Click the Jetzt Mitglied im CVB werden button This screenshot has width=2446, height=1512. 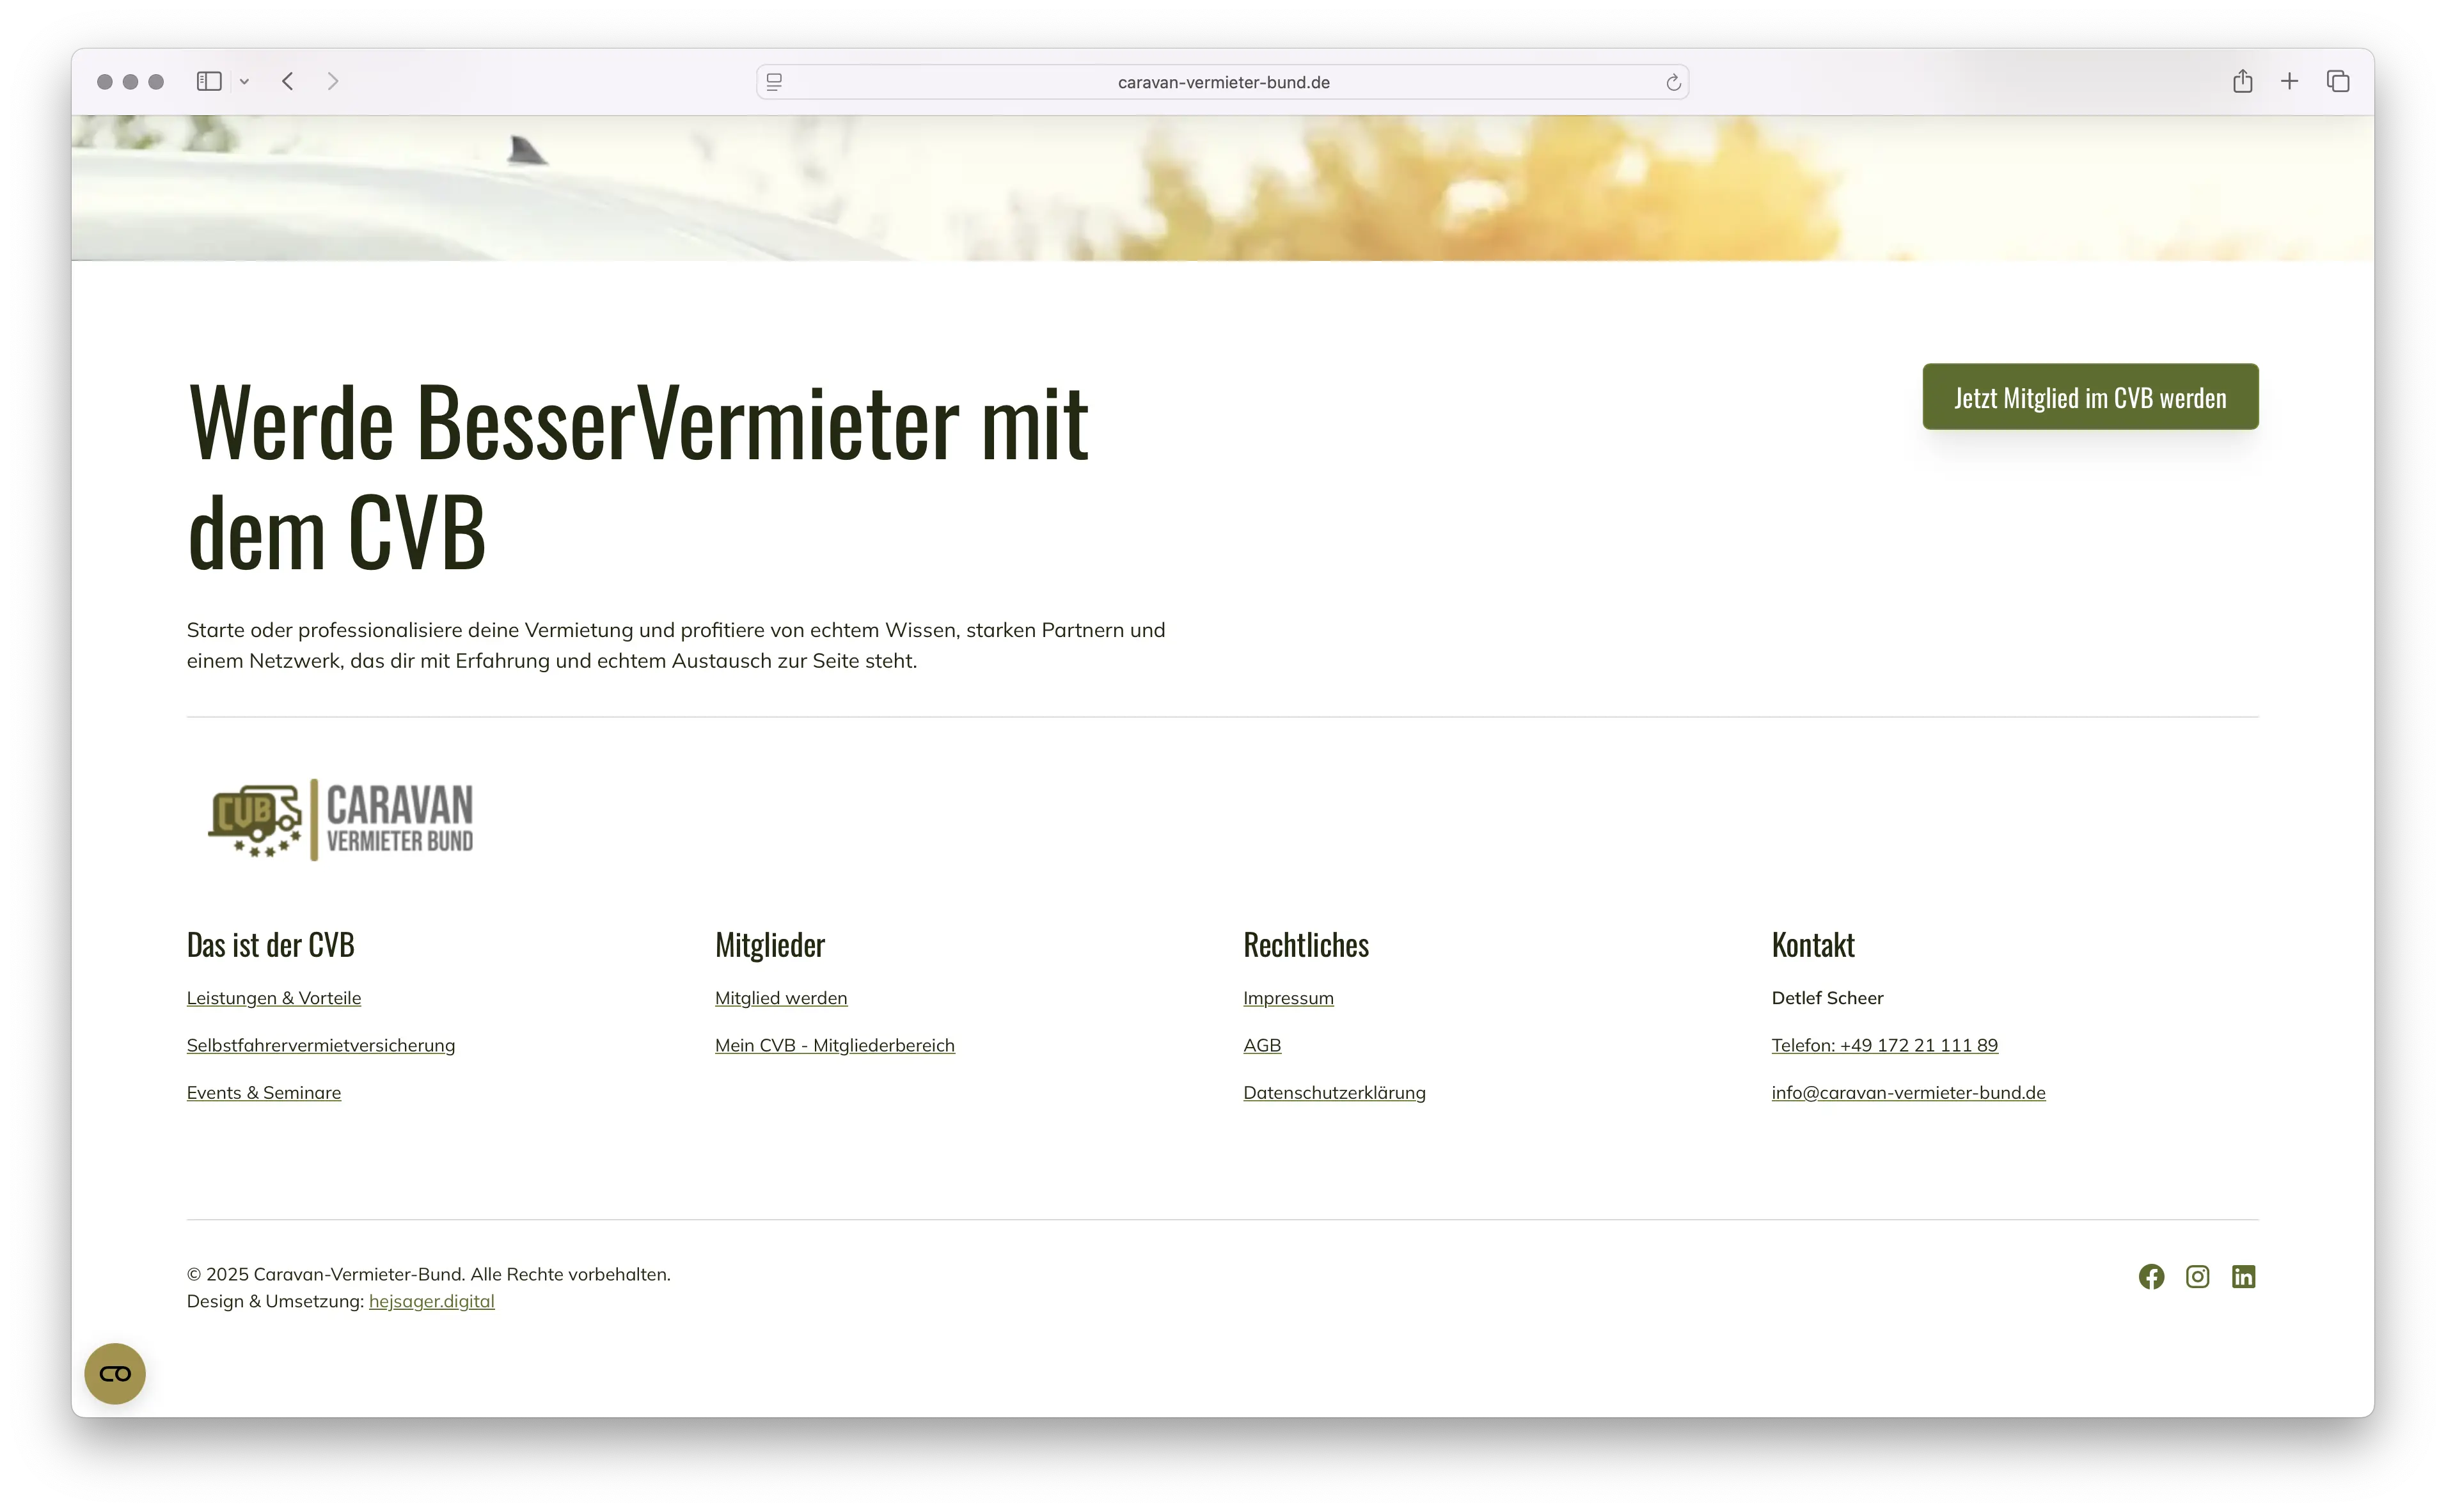2090,397
